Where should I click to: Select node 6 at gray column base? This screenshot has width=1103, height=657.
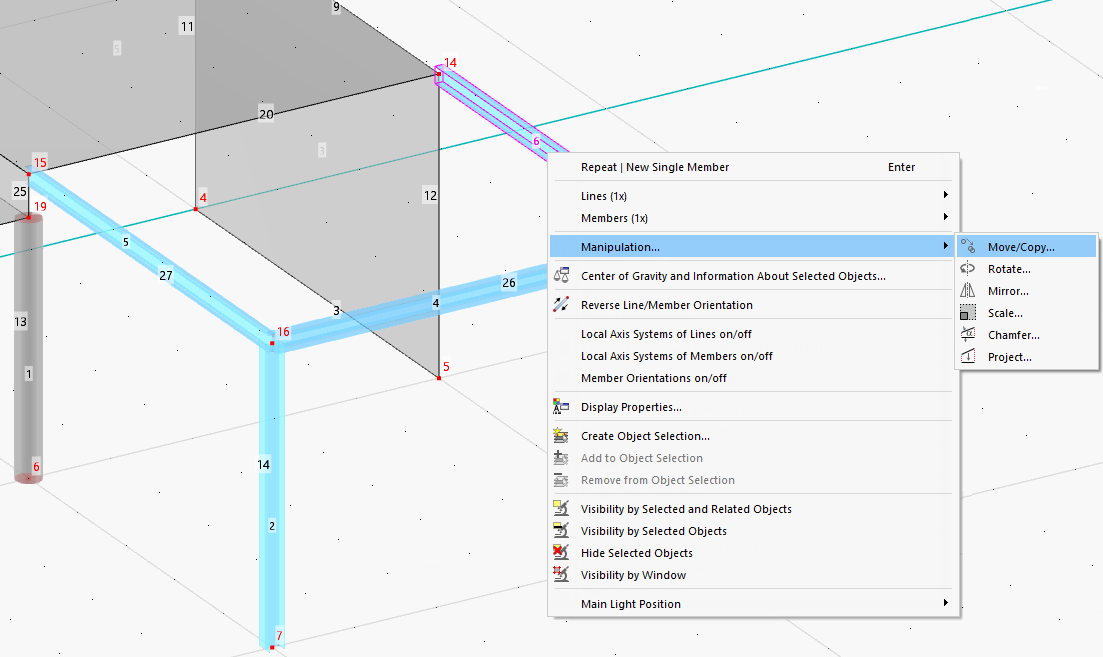(28, 478)
